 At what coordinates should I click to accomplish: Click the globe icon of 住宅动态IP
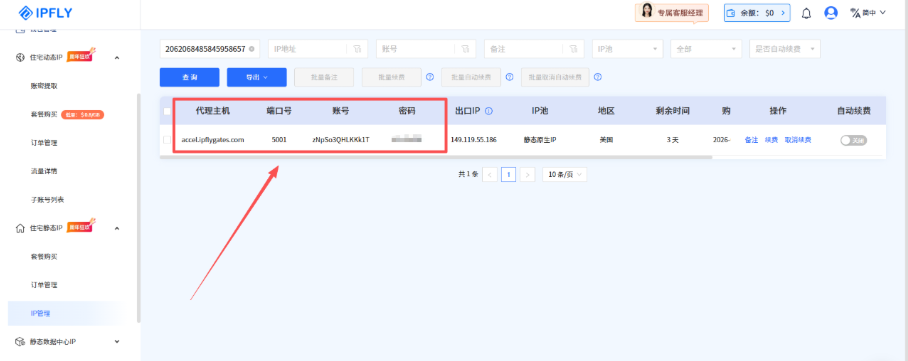pyautogui.click(x=20, y=57)
